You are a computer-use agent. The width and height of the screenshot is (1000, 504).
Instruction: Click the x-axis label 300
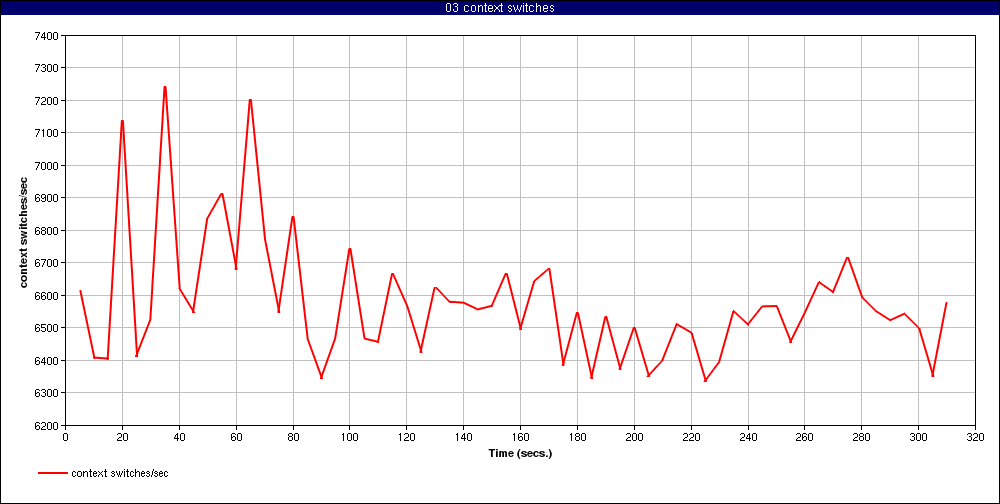pos(918,437)
